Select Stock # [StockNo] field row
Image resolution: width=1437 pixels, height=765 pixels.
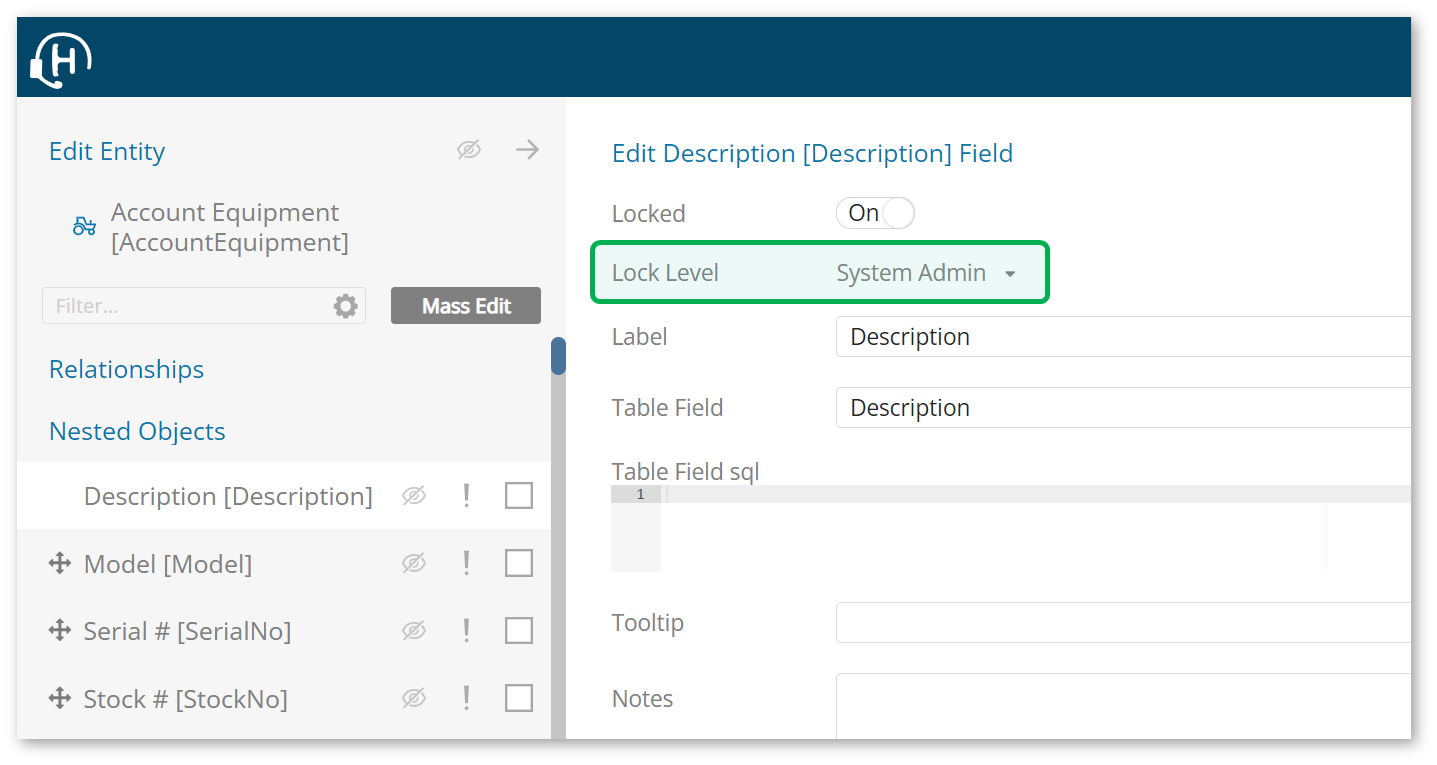tap(283, 699)
